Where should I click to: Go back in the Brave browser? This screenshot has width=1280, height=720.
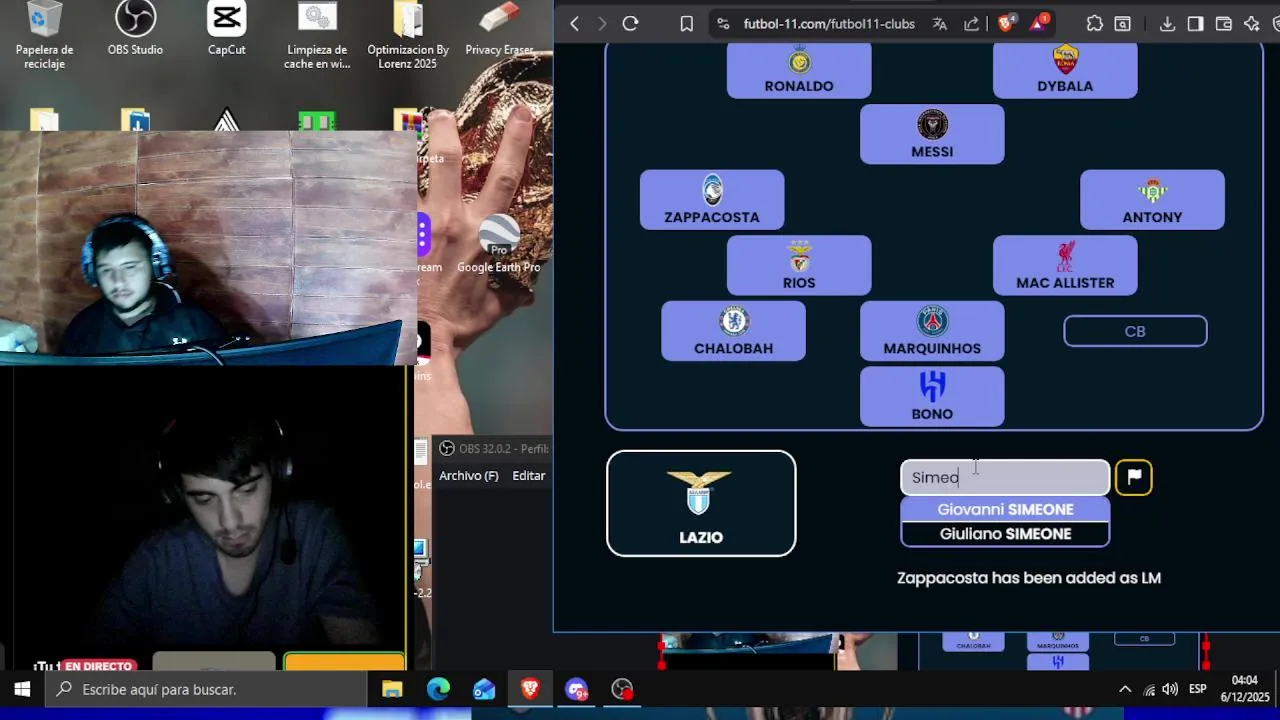[x=574, y=24]
